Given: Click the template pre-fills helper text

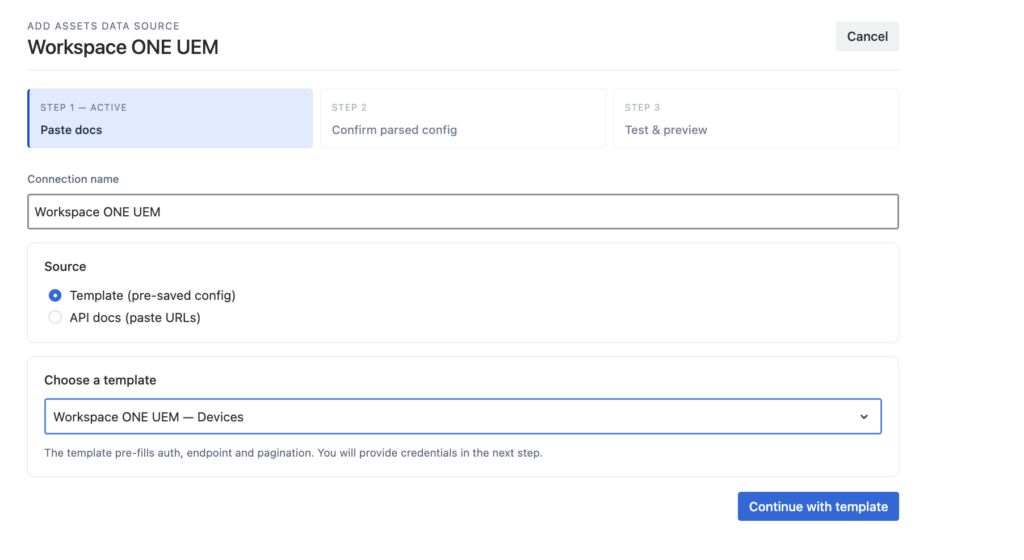Looking at the screenshot, I should tap(293, 453).
